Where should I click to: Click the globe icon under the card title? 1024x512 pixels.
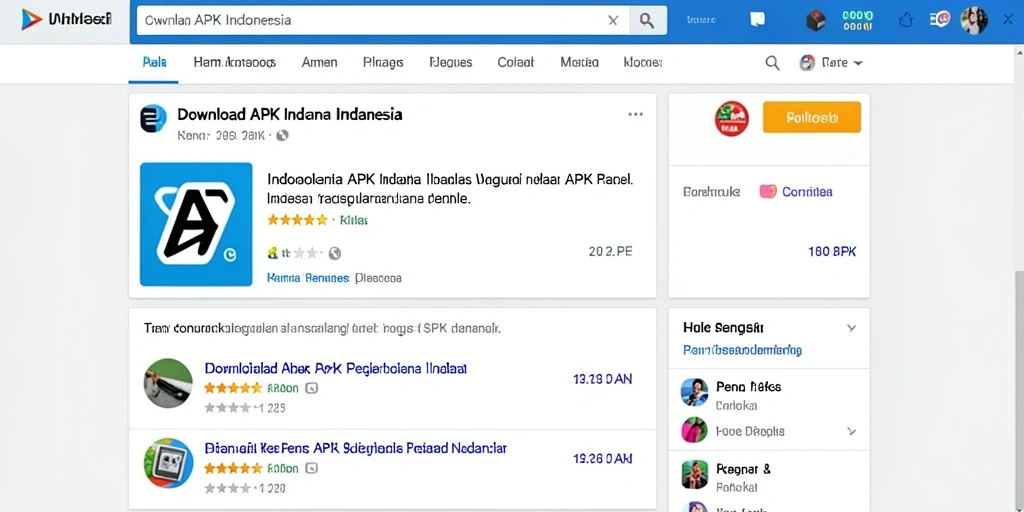click(282, 136)
